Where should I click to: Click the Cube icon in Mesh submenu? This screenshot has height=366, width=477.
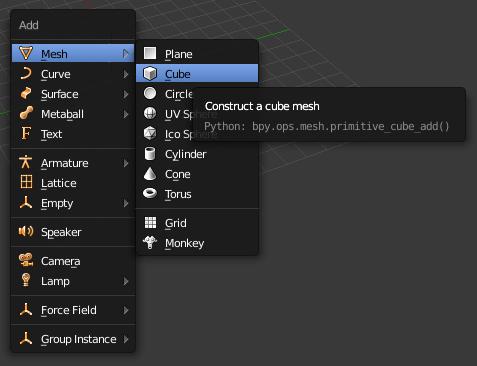150,73
